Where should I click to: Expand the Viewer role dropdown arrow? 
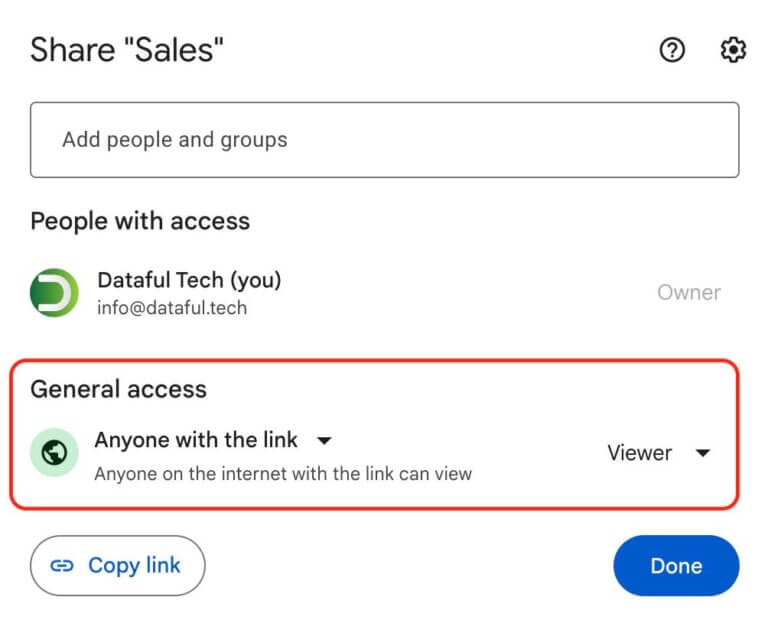click(x=703, y=453)
